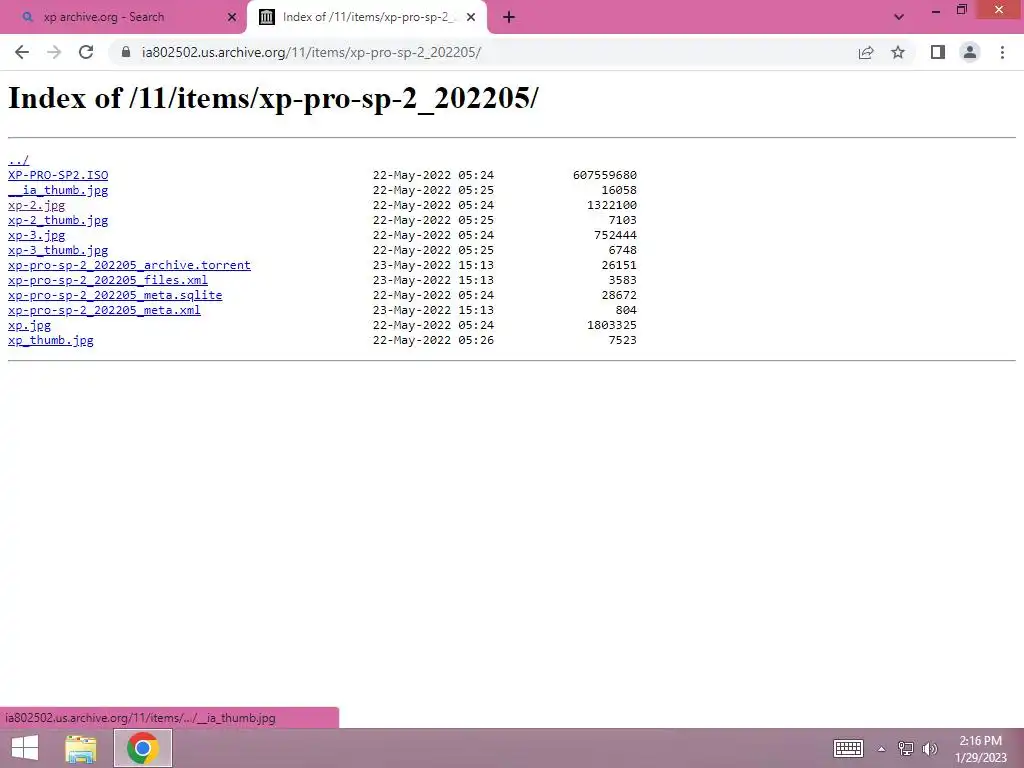Open xp_thumb.jpg link
This screenshot has width=1024, height=768.
(x=51, y=340)
